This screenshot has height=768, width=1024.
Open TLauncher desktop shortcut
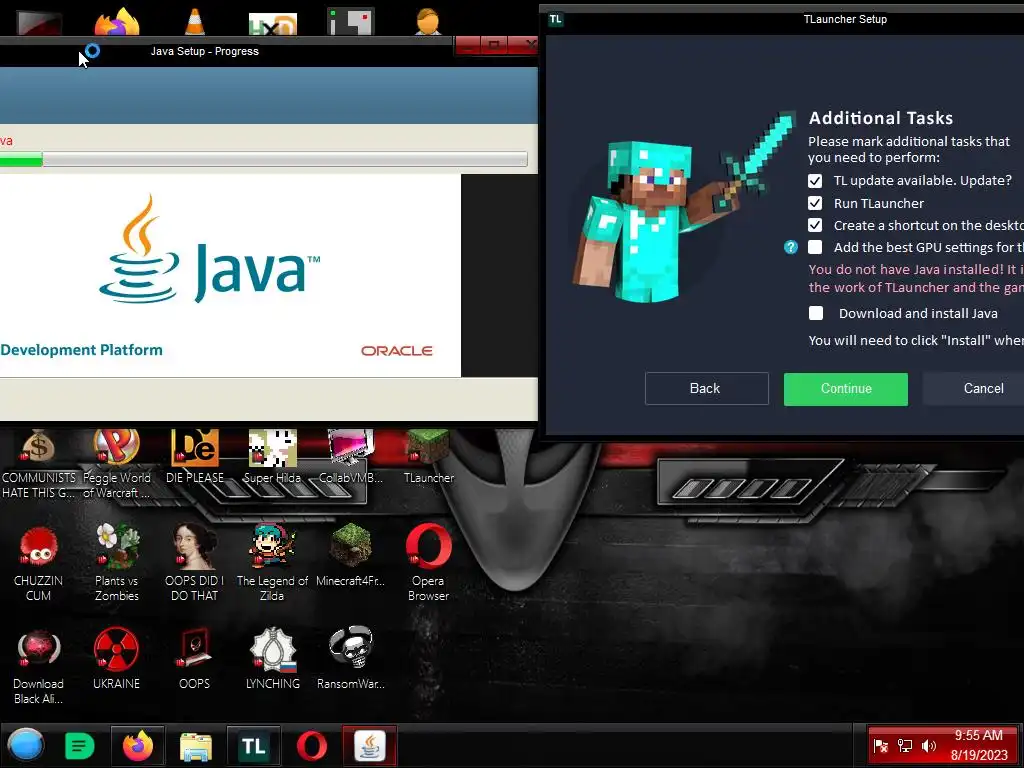428,457
